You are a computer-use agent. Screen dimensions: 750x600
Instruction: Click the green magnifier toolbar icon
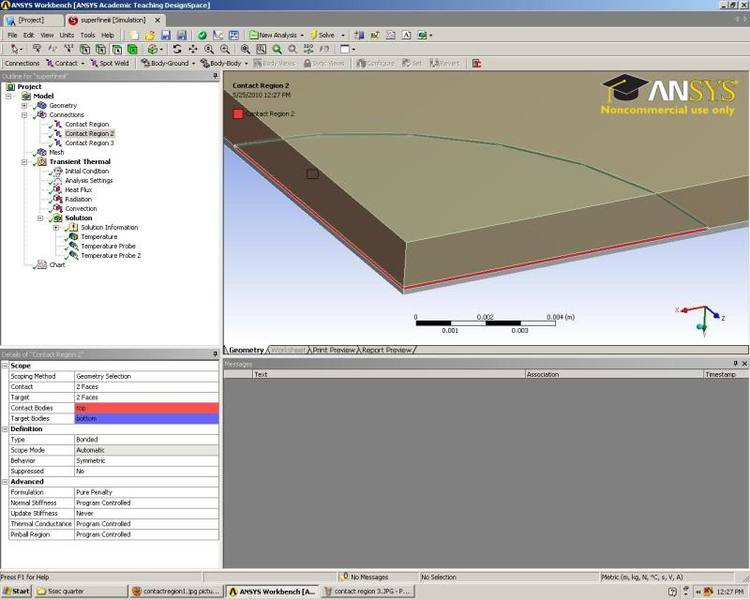(x=276, y=49)
